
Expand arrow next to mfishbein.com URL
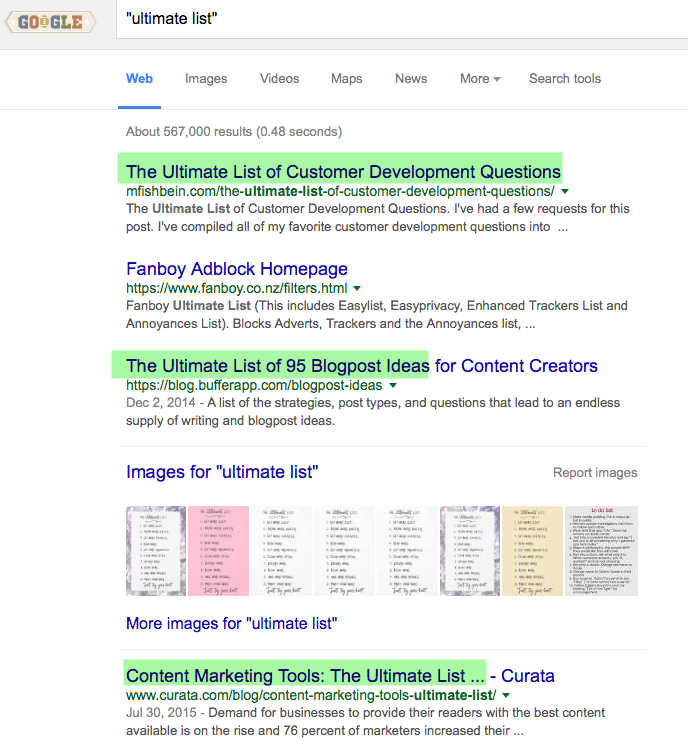tap(565, 190)
